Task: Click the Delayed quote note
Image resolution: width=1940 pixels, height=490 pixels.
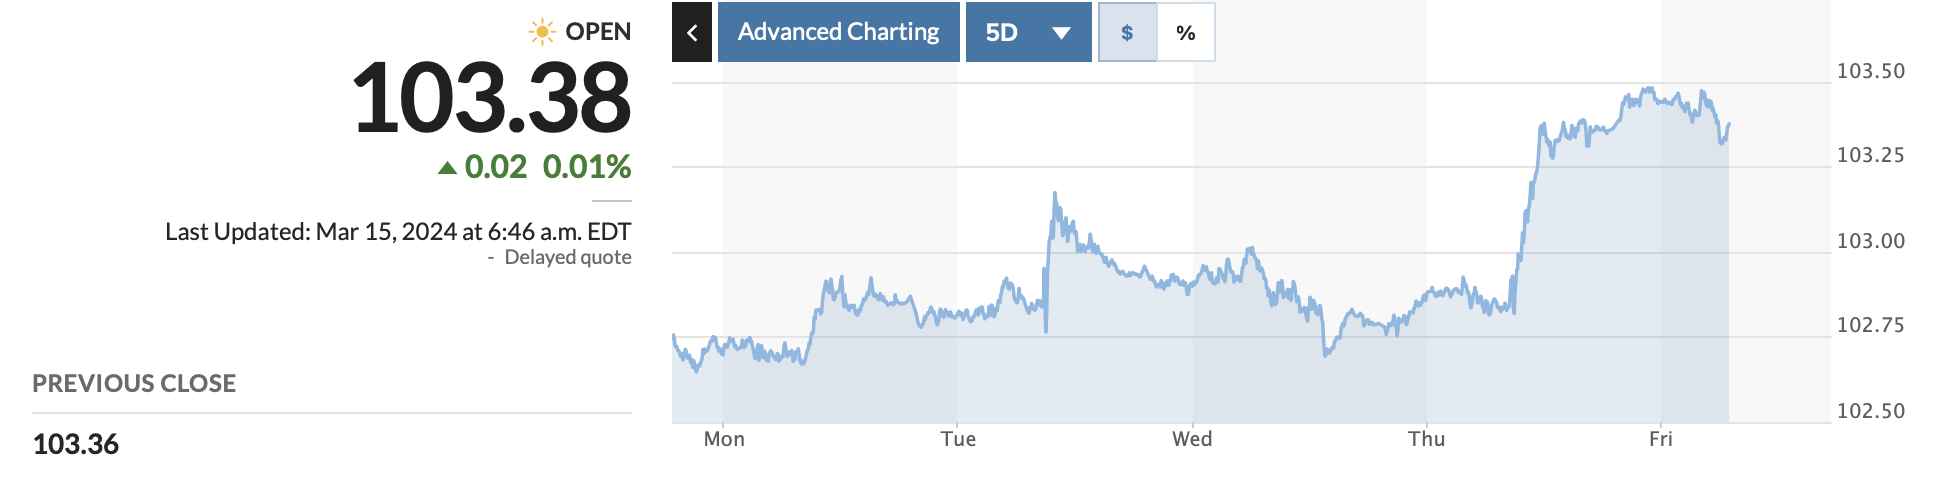Action: pyautogui.click(x=567, y=257)
